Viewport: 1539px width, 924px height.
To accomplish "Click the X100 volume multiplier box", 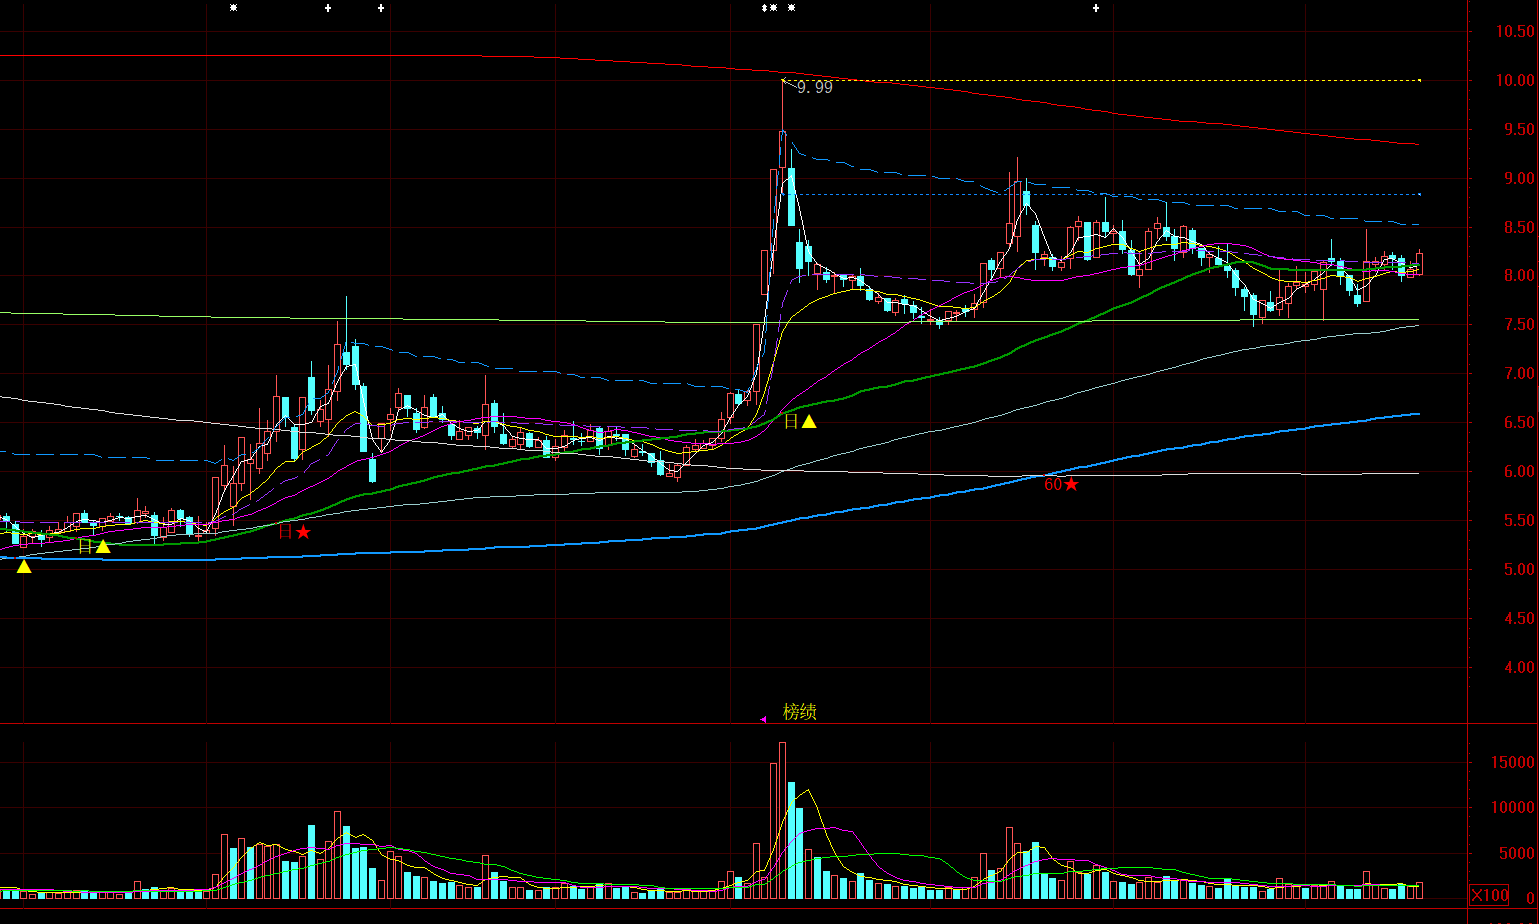I will pos(1489,895).
